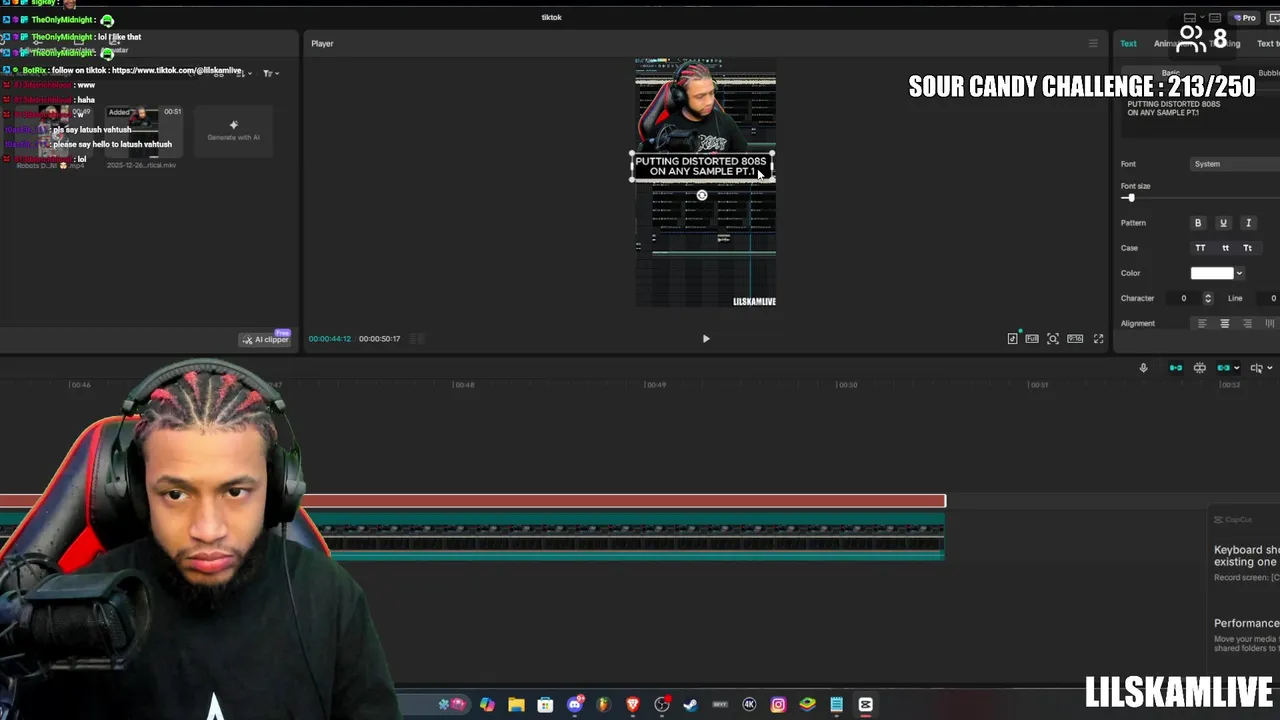Click the Pro upgrade button
Screen dimensions: 1280x720
[1245, 18]
